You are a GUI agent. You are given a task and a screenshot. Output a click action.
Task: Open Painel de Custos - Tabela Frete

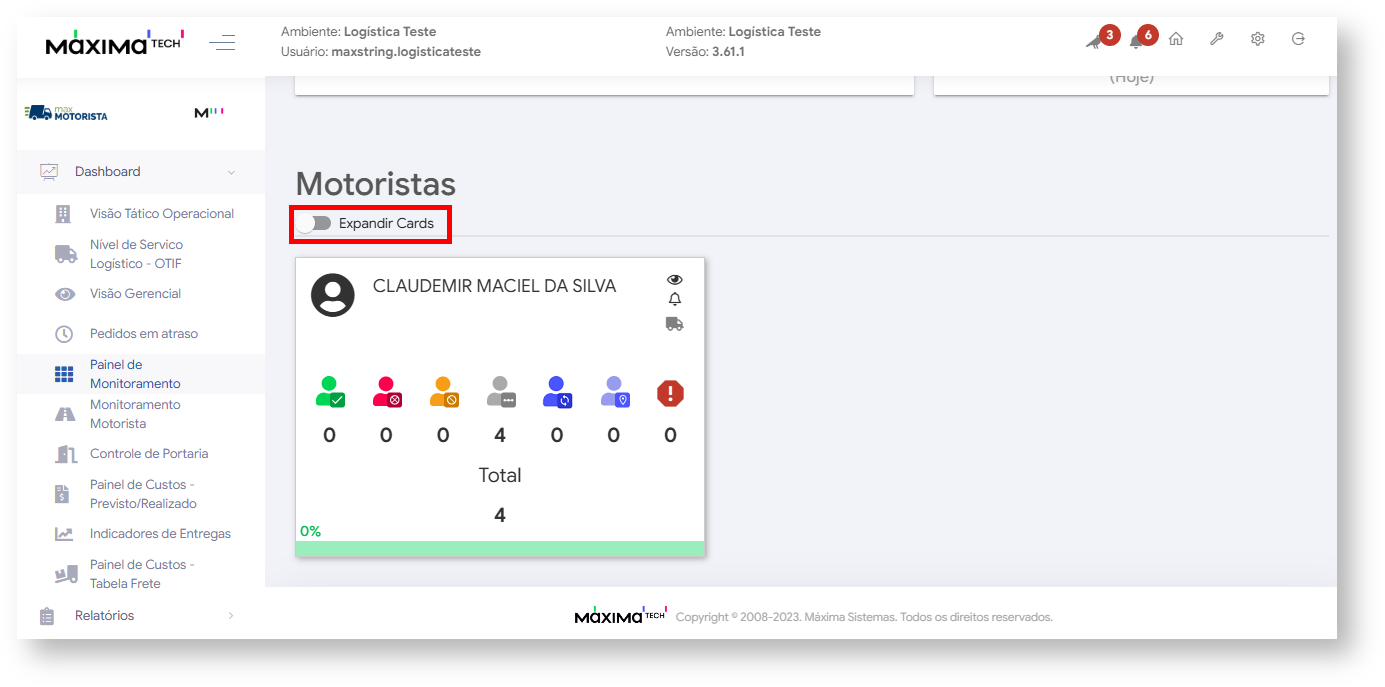coord(142,574)
